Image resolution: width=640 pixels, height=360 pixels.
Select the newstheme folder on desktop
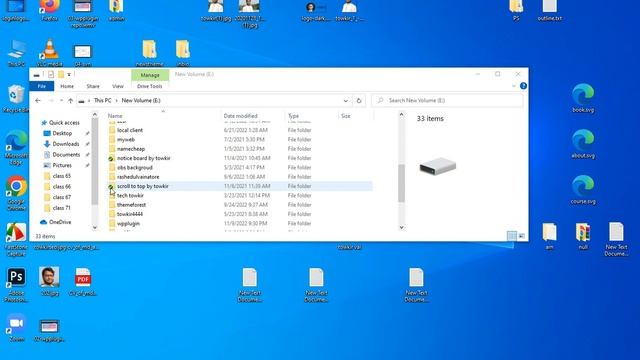[149, 53]
